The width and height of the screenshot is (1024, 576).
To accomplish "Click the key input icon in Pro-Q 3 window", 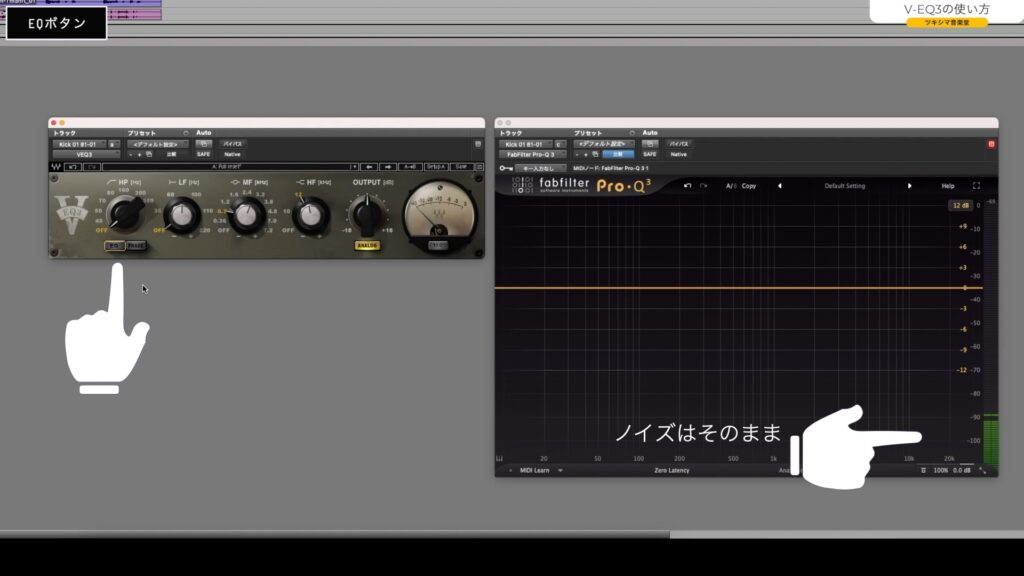I will pos(506,168).
